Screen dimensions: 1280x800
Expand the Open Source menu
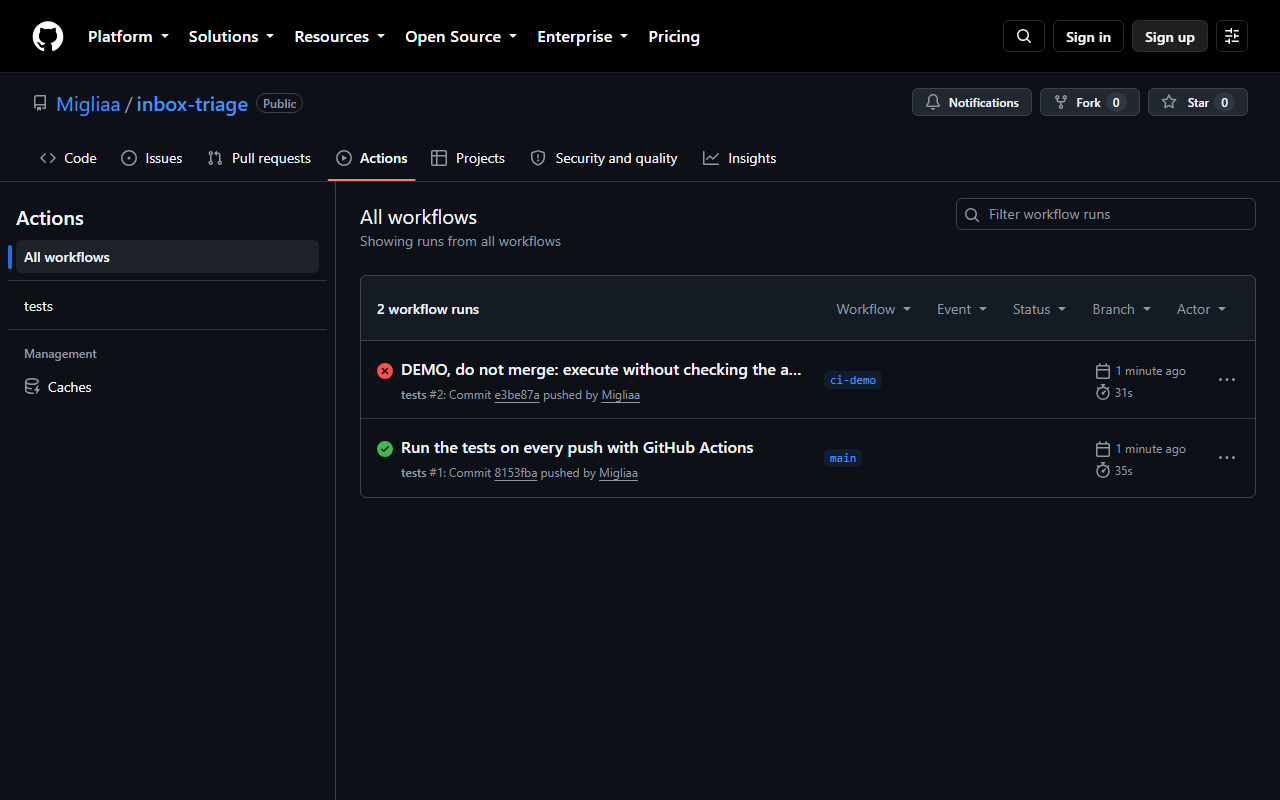coord(461,36)
